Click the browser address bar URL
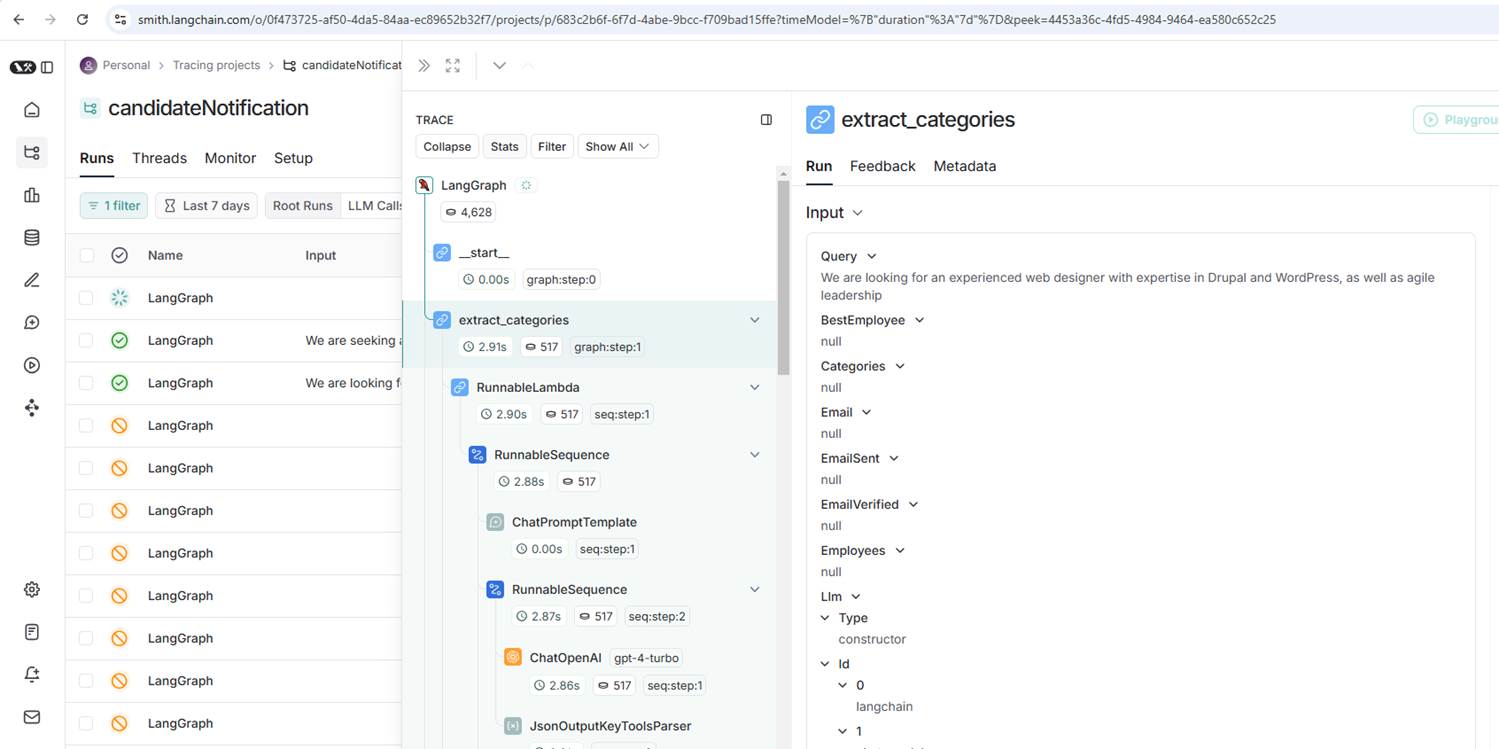1499x749 pixels. (706, 19)
